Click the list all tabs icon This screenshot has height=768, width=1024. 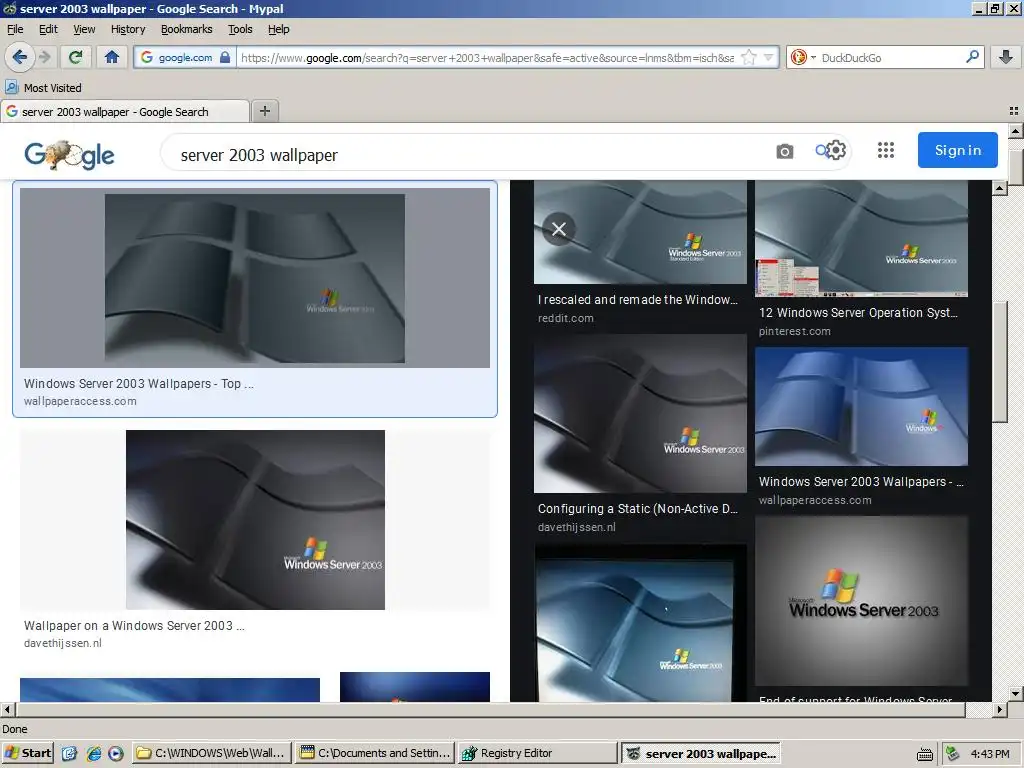coord(1014,111)
